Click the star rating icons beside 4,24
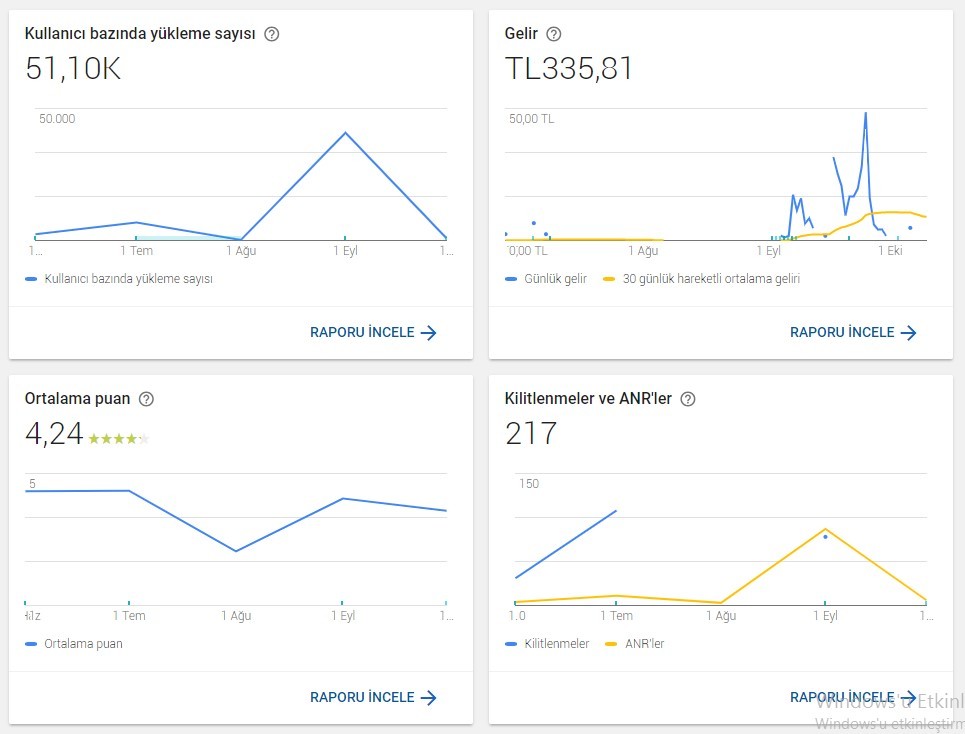 (x=119, y=439)
